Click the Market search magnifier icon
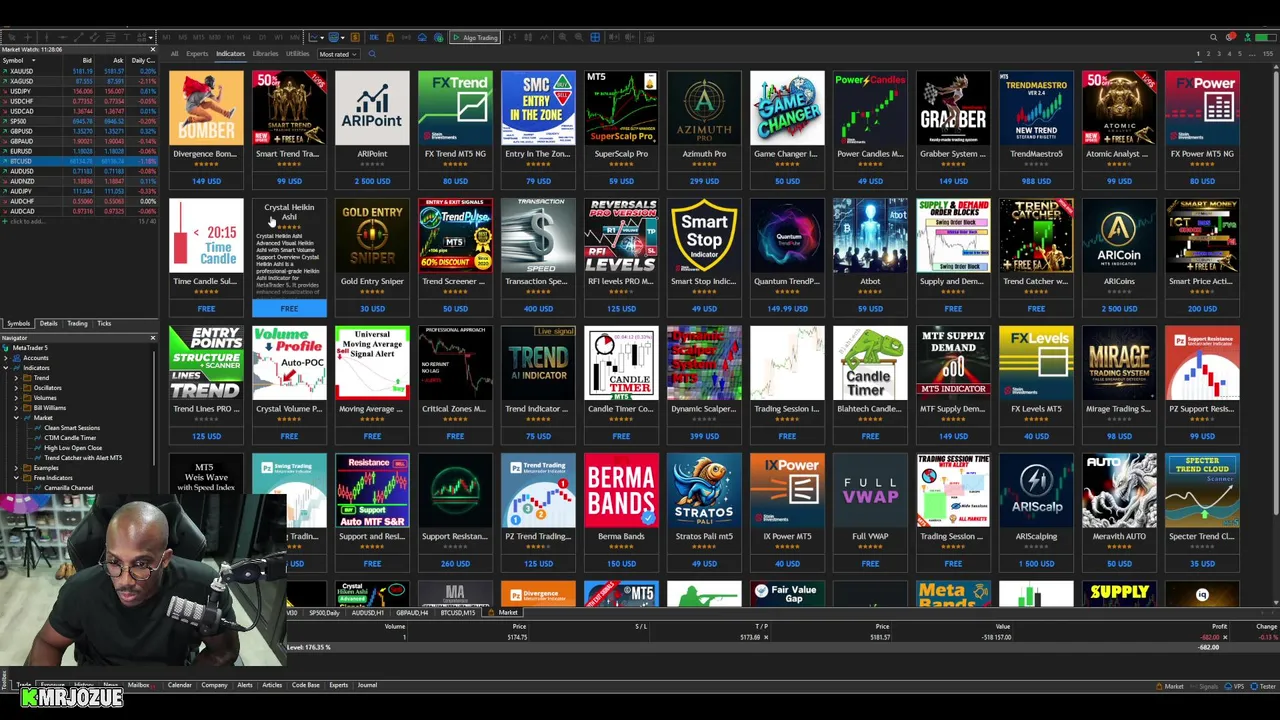Viewport: 1280px width, 720px height. click(372, 54)
